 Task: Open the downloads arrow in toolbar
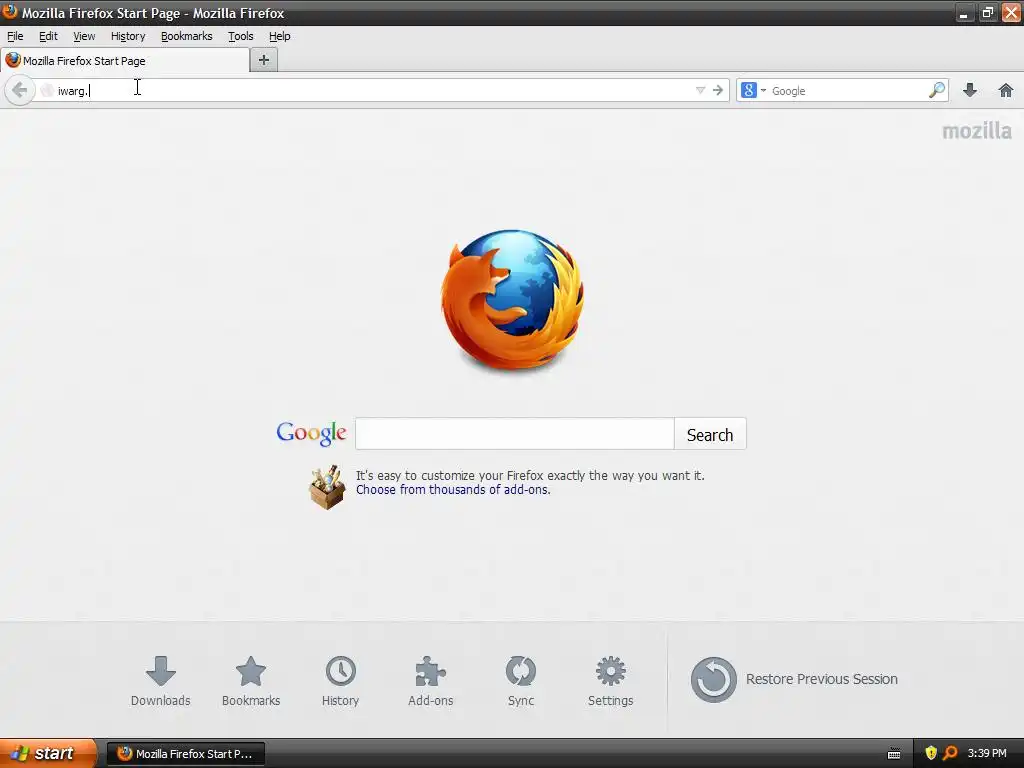[x=970, y=90]
